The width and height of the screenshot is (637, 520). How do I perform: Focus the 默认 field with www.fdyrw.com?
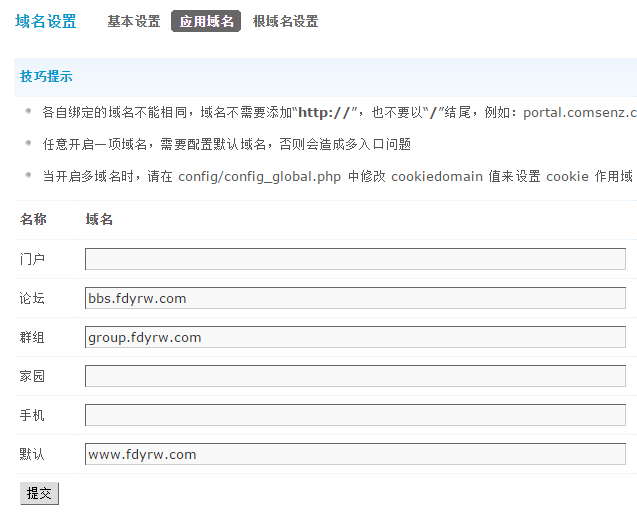355,454
